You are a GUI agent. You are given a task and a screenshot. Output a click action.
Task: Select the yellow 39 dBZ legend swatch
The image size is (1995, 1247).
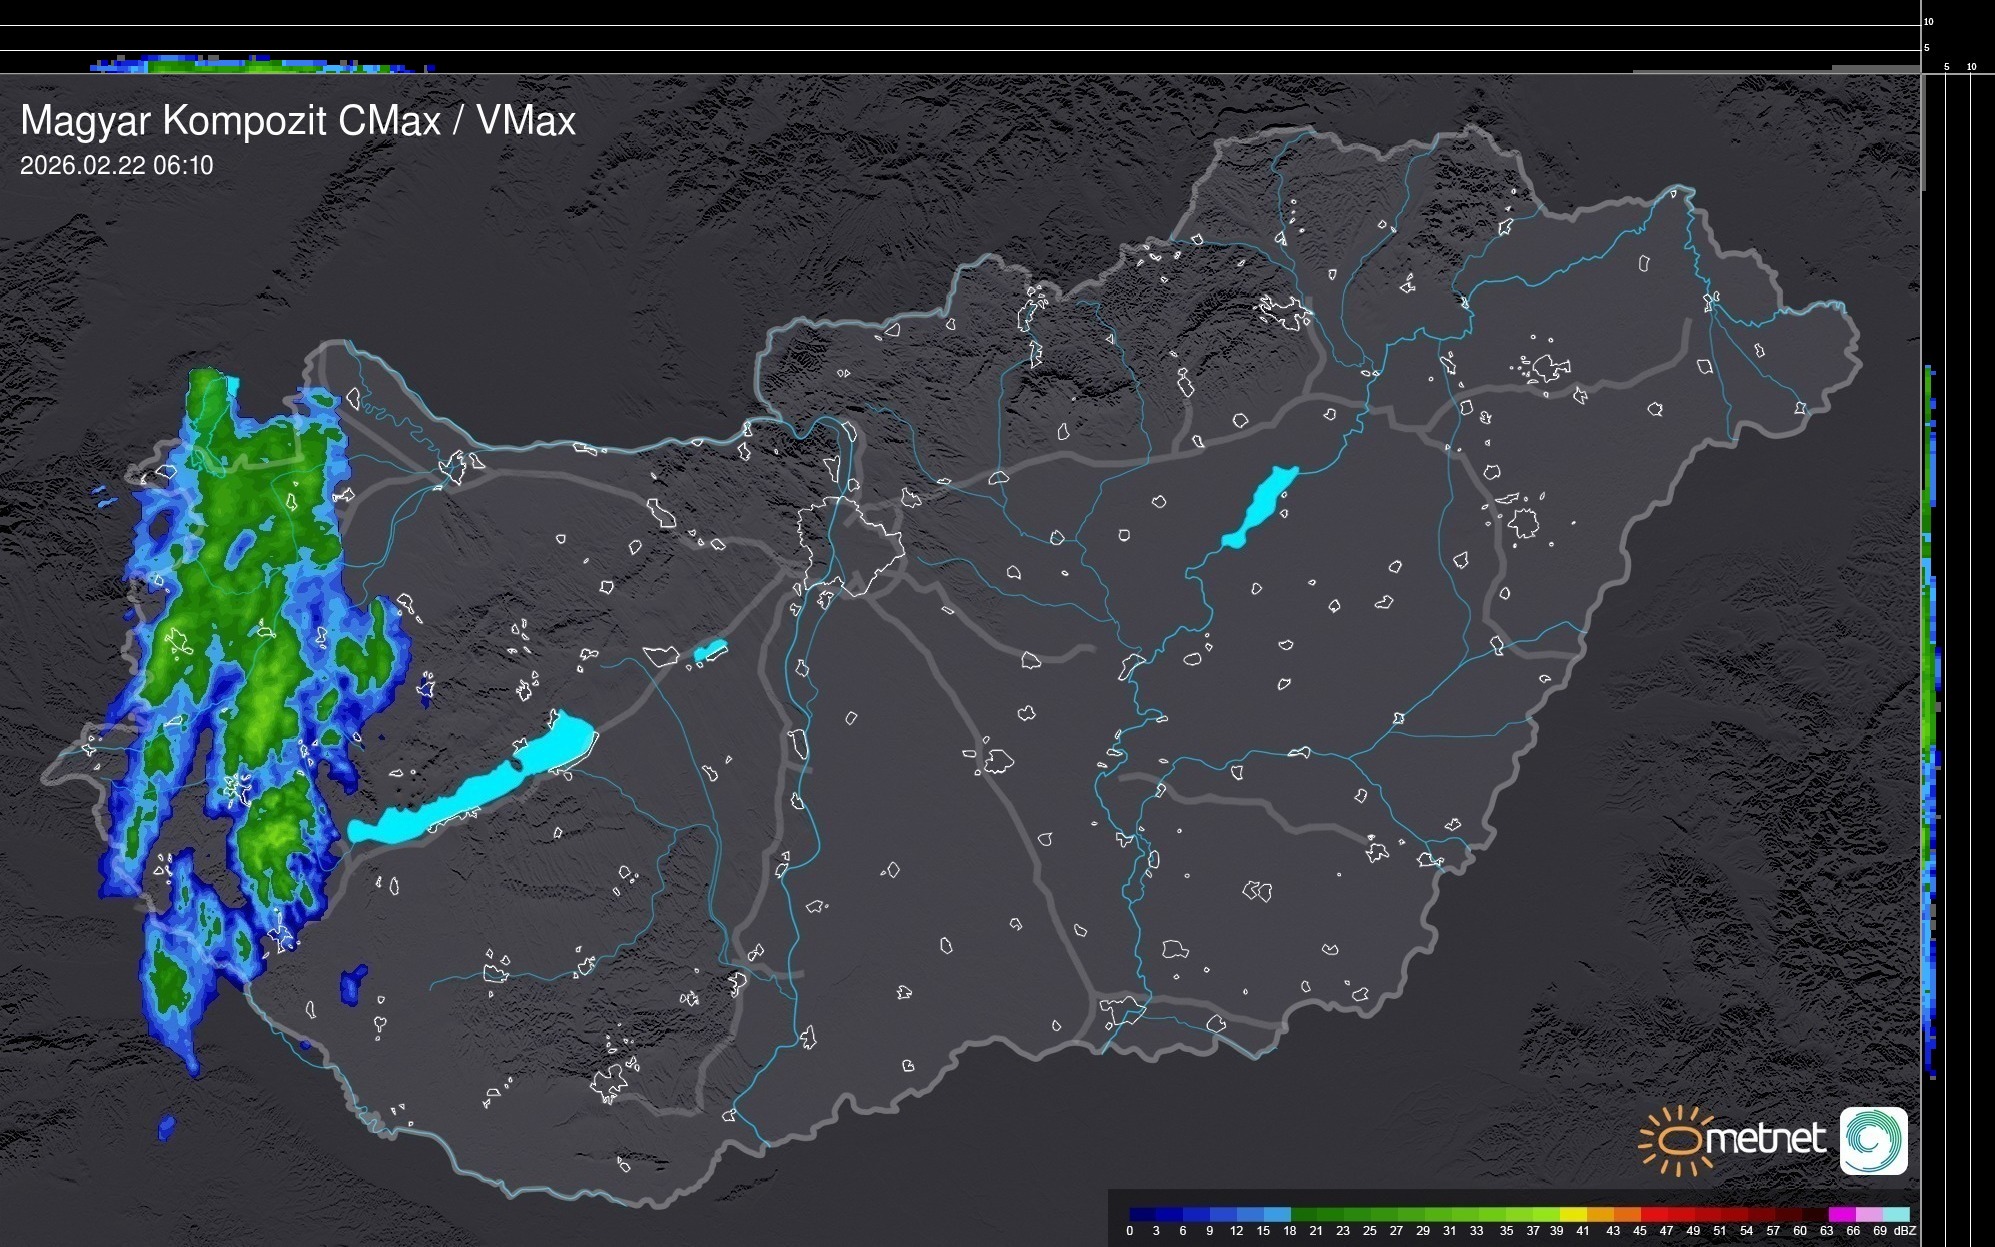point(1572,1215)
